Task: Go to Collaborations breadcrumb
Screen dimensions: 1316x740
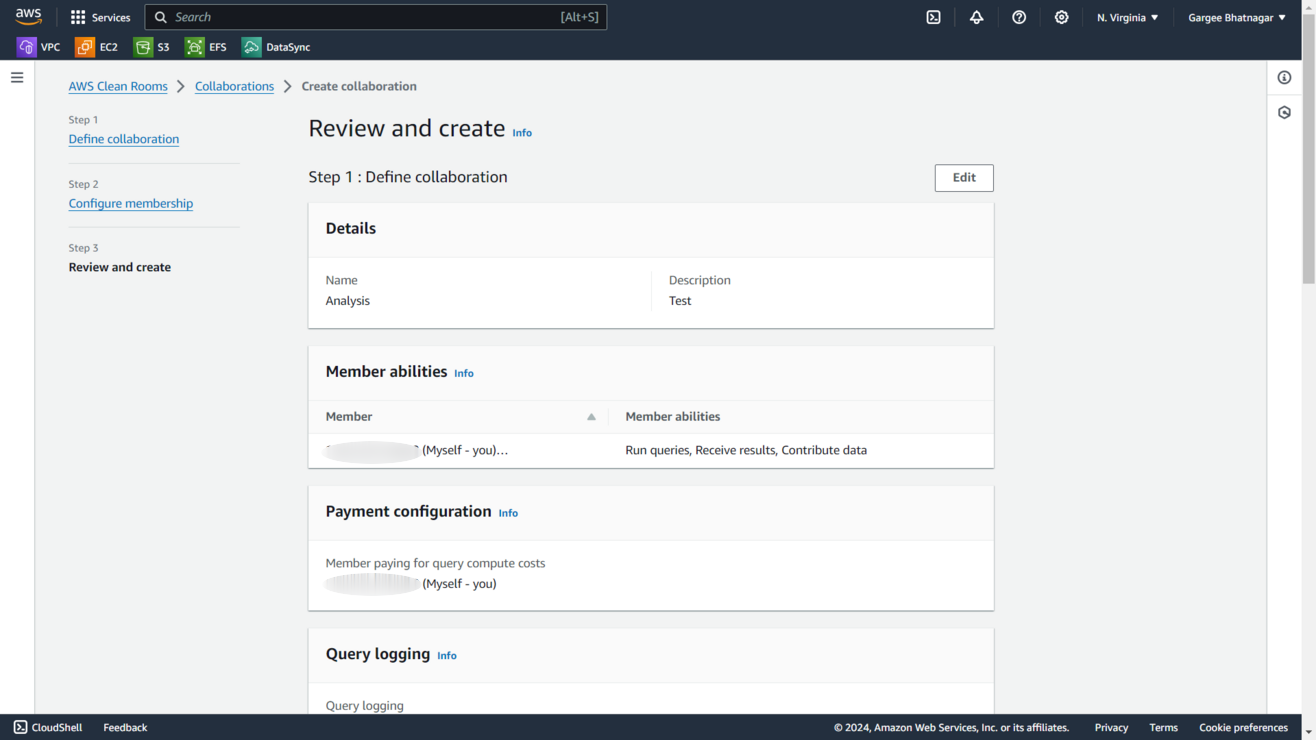Action: pos(234,86)
